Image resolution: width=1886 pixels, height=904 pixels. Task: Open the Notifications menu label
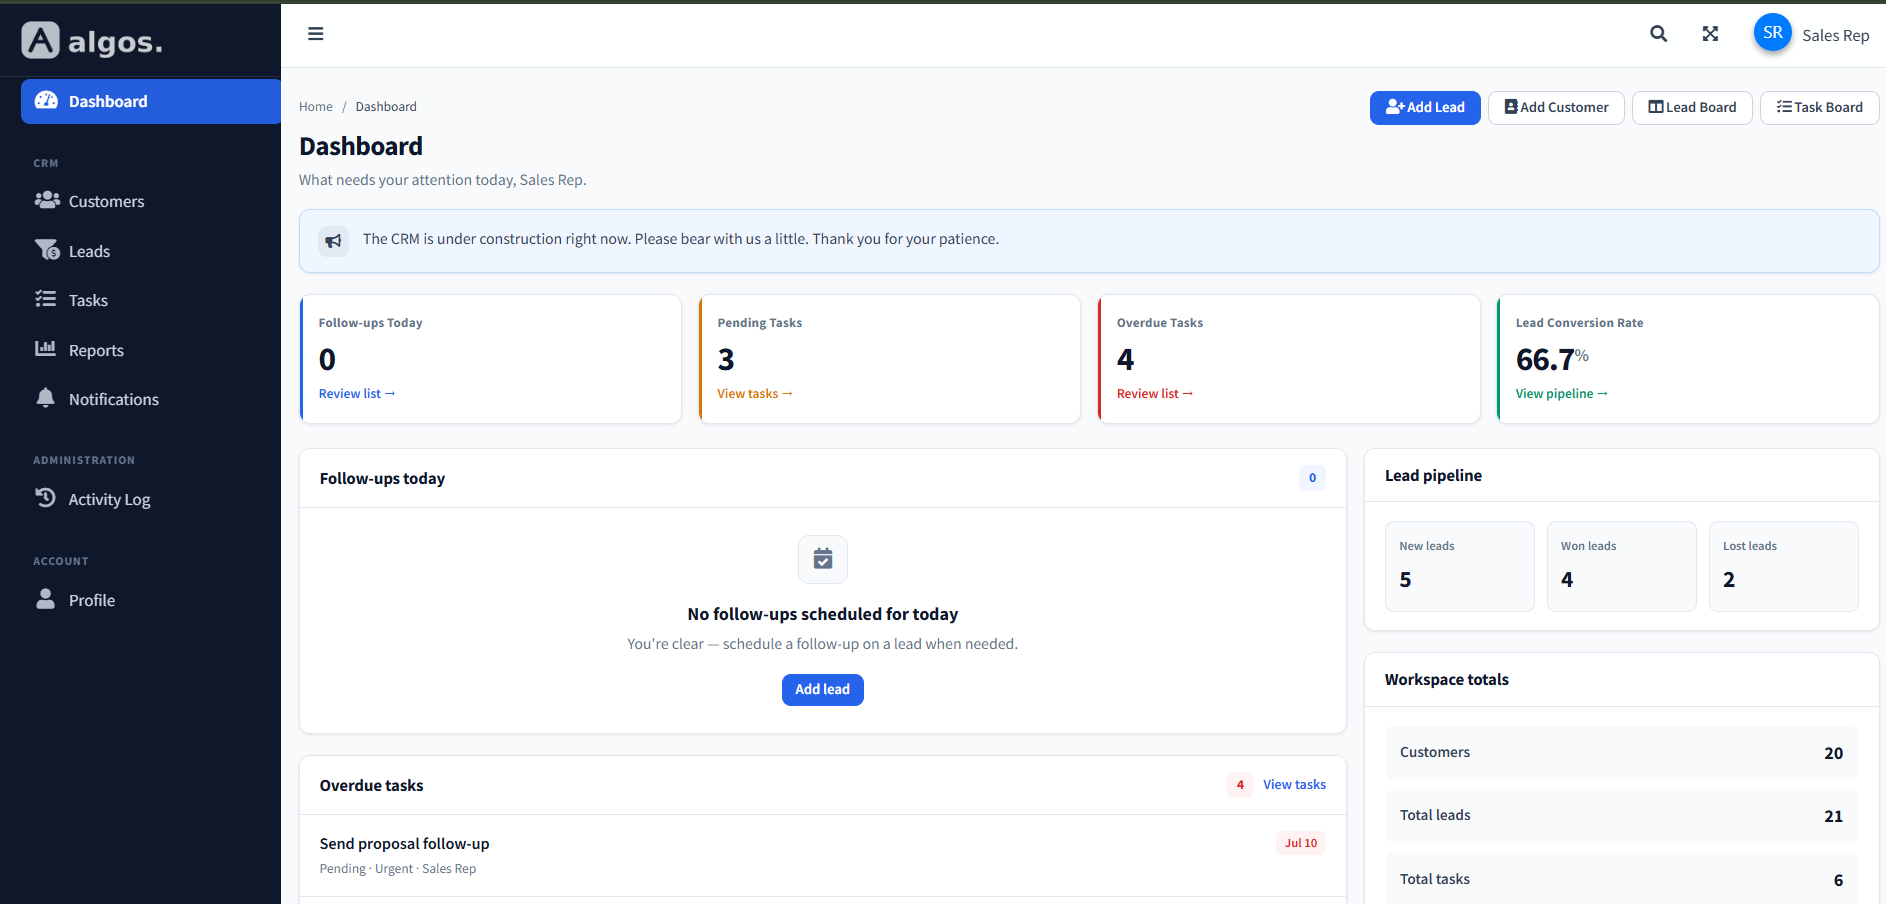point(114,399)
